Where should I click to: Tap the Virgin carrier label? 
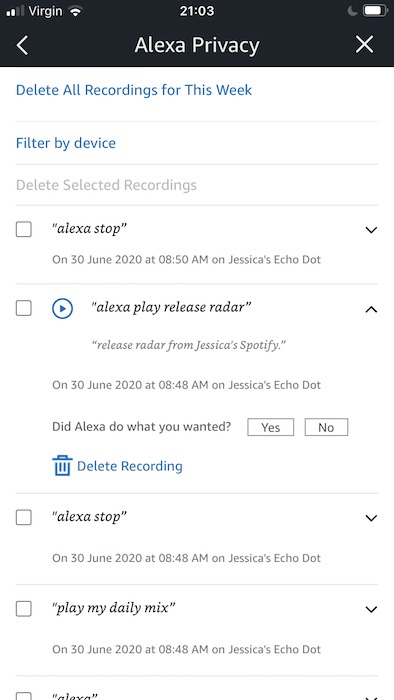coord(45,11)
